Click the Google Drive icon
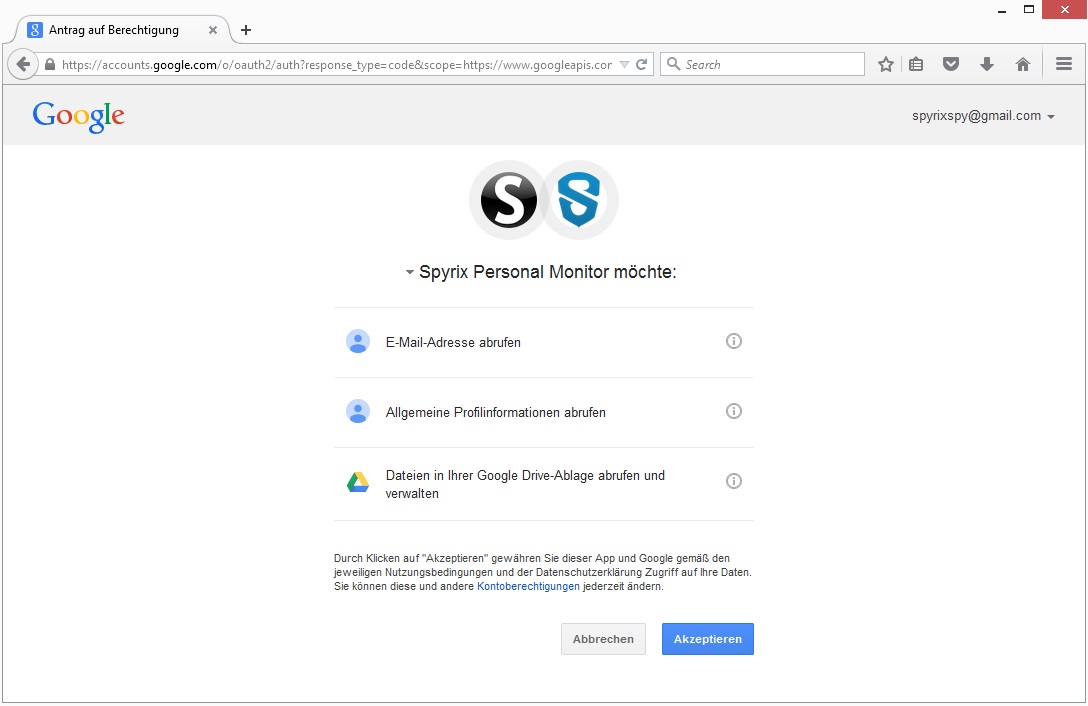 pos(358,482)
